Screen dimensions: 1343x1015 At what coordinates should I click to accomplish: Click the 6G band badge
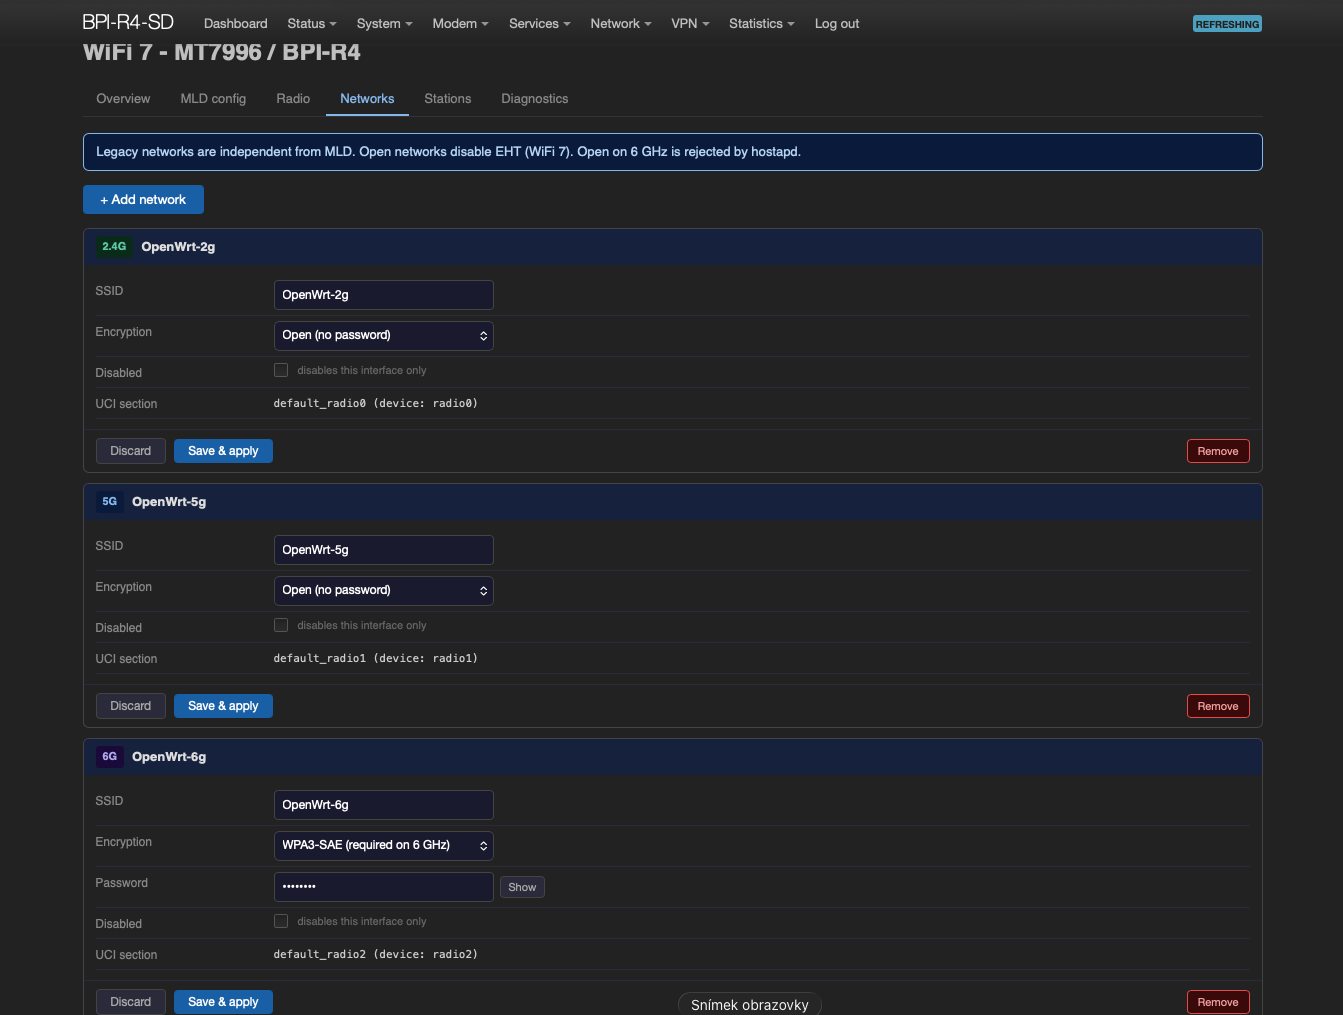click(110, 756)
